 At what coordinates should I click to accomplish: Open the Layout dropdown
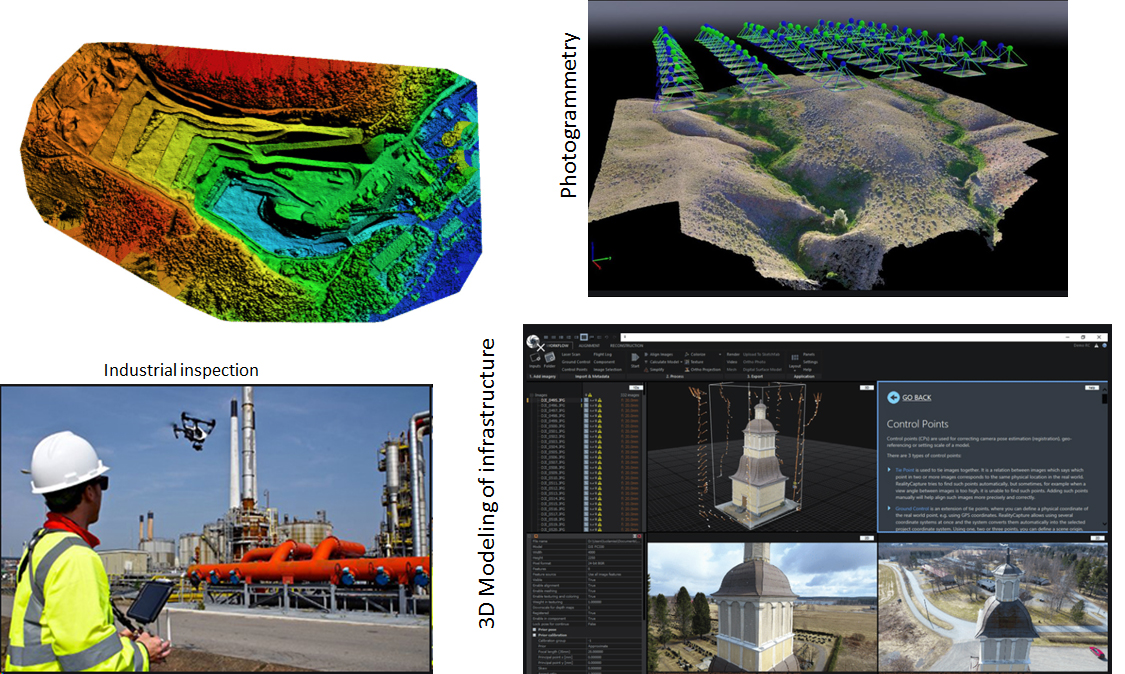793,362
